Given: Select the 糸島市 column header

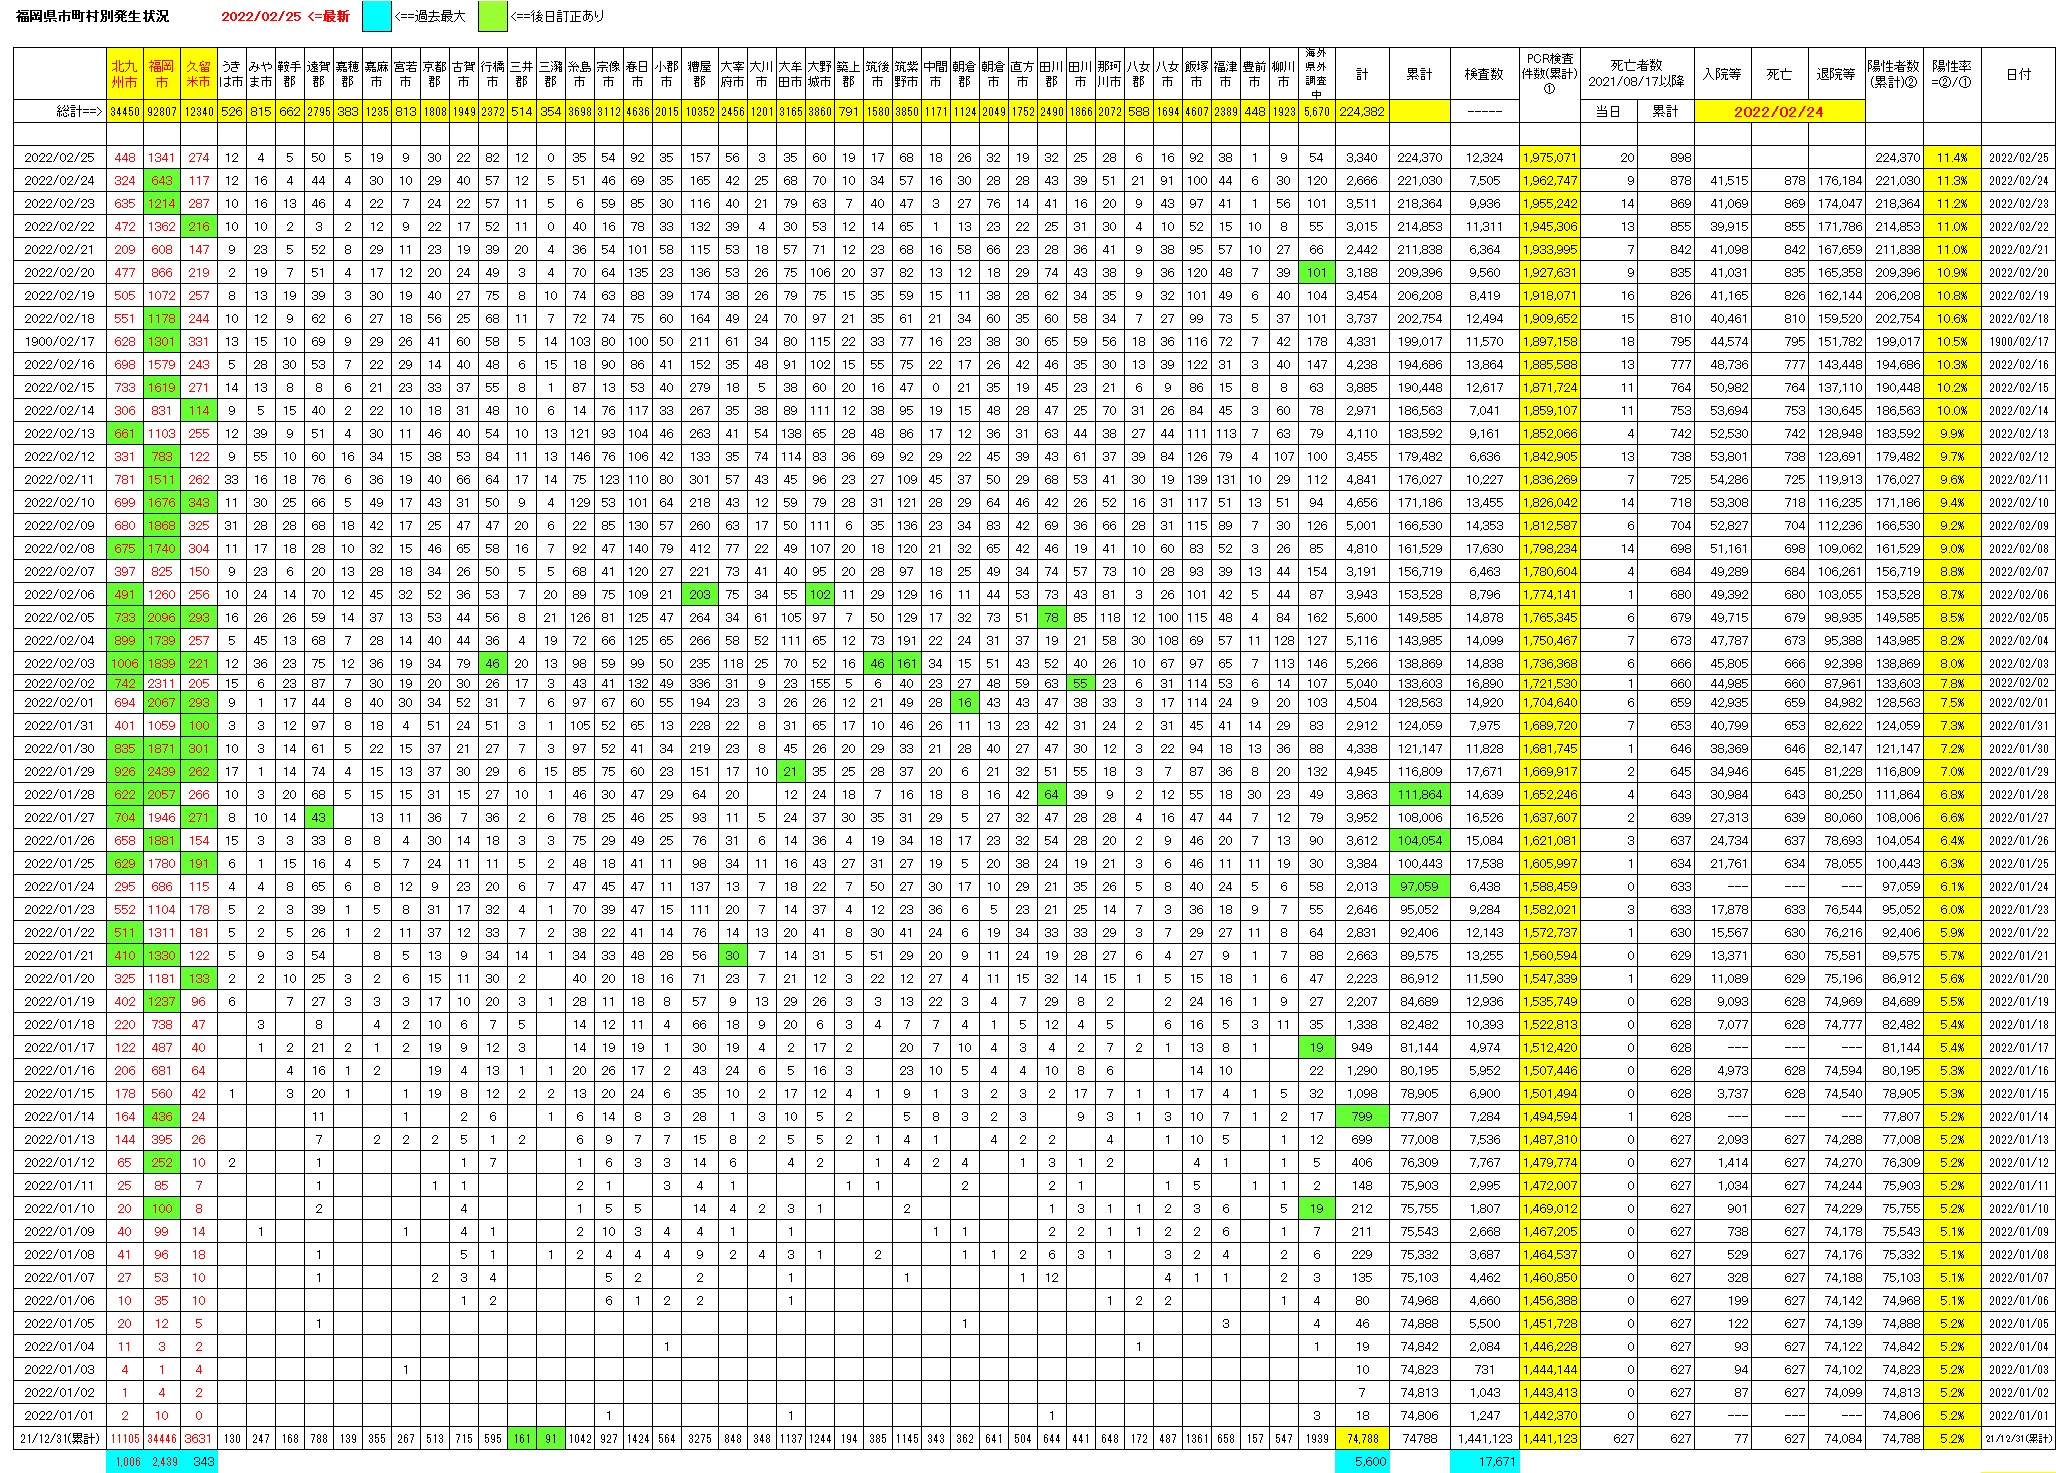Looking at the screenshot, I should click(x=579, y=74).
